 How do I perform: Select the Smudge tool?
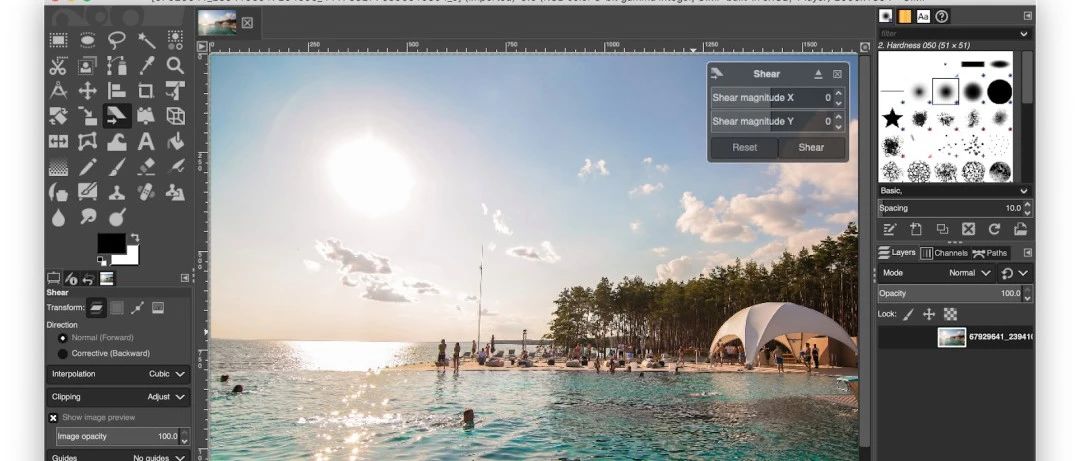point(87,217)
